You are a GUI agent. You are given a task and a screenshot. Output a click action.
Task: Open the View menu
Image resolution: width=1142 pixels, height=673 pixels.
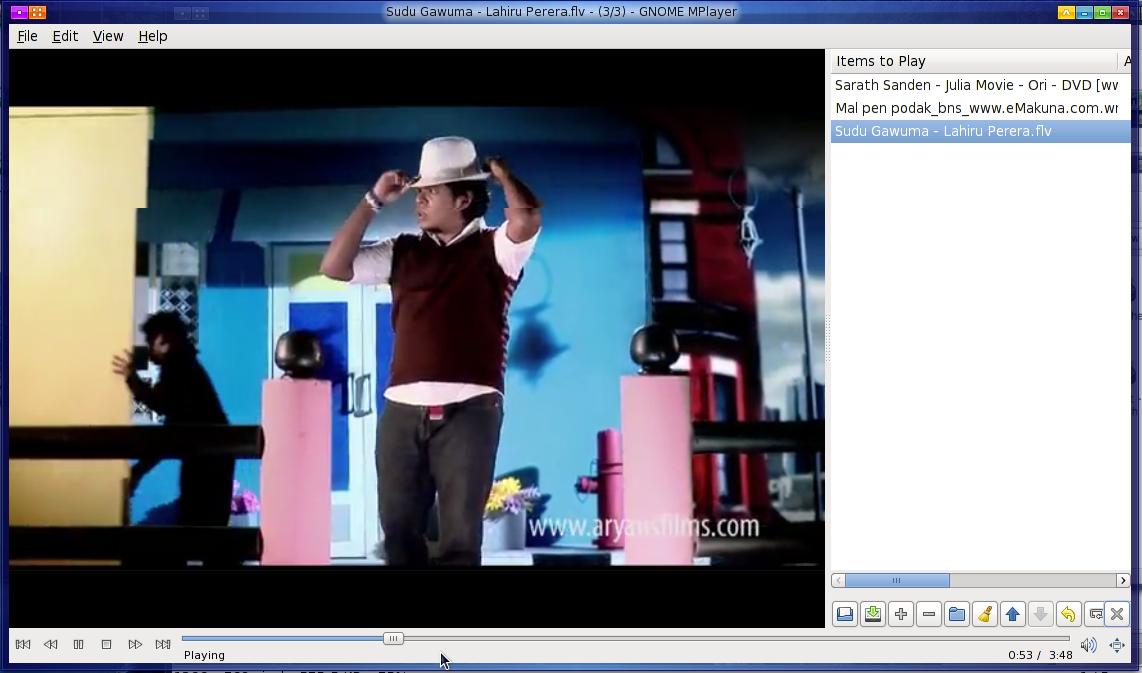tap(108, 36)
